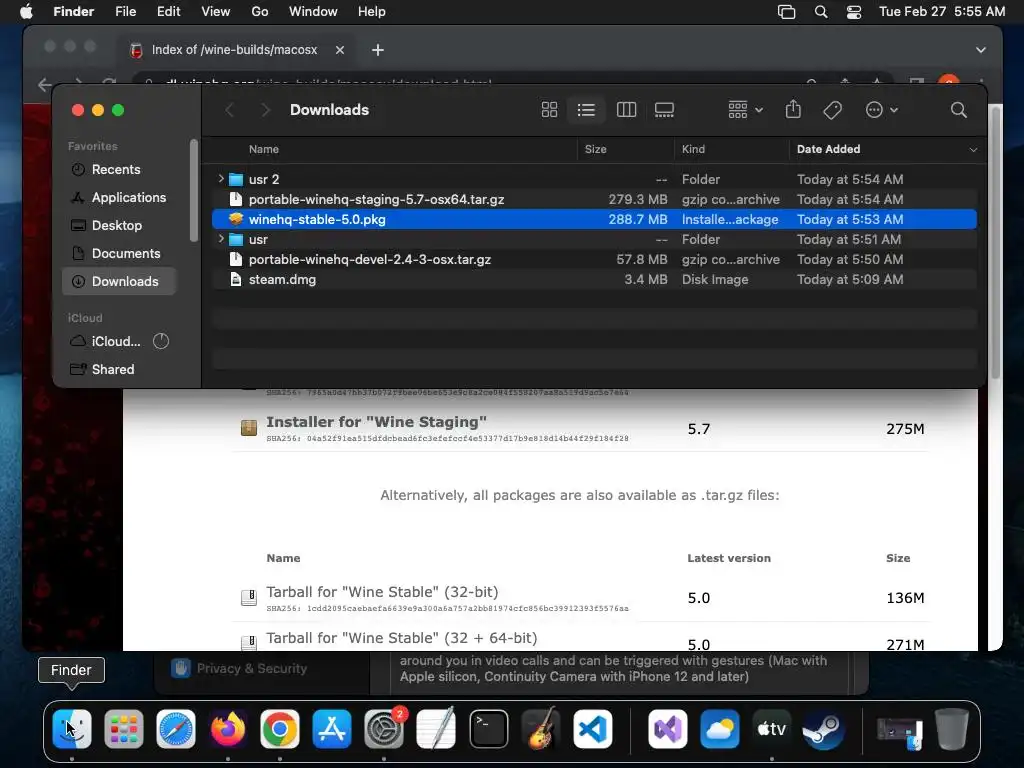Expand the 'usr' folder disclosure triangle
This screenshot has width=1024, height=768.
pyautogui.click(x=221, y=238)
